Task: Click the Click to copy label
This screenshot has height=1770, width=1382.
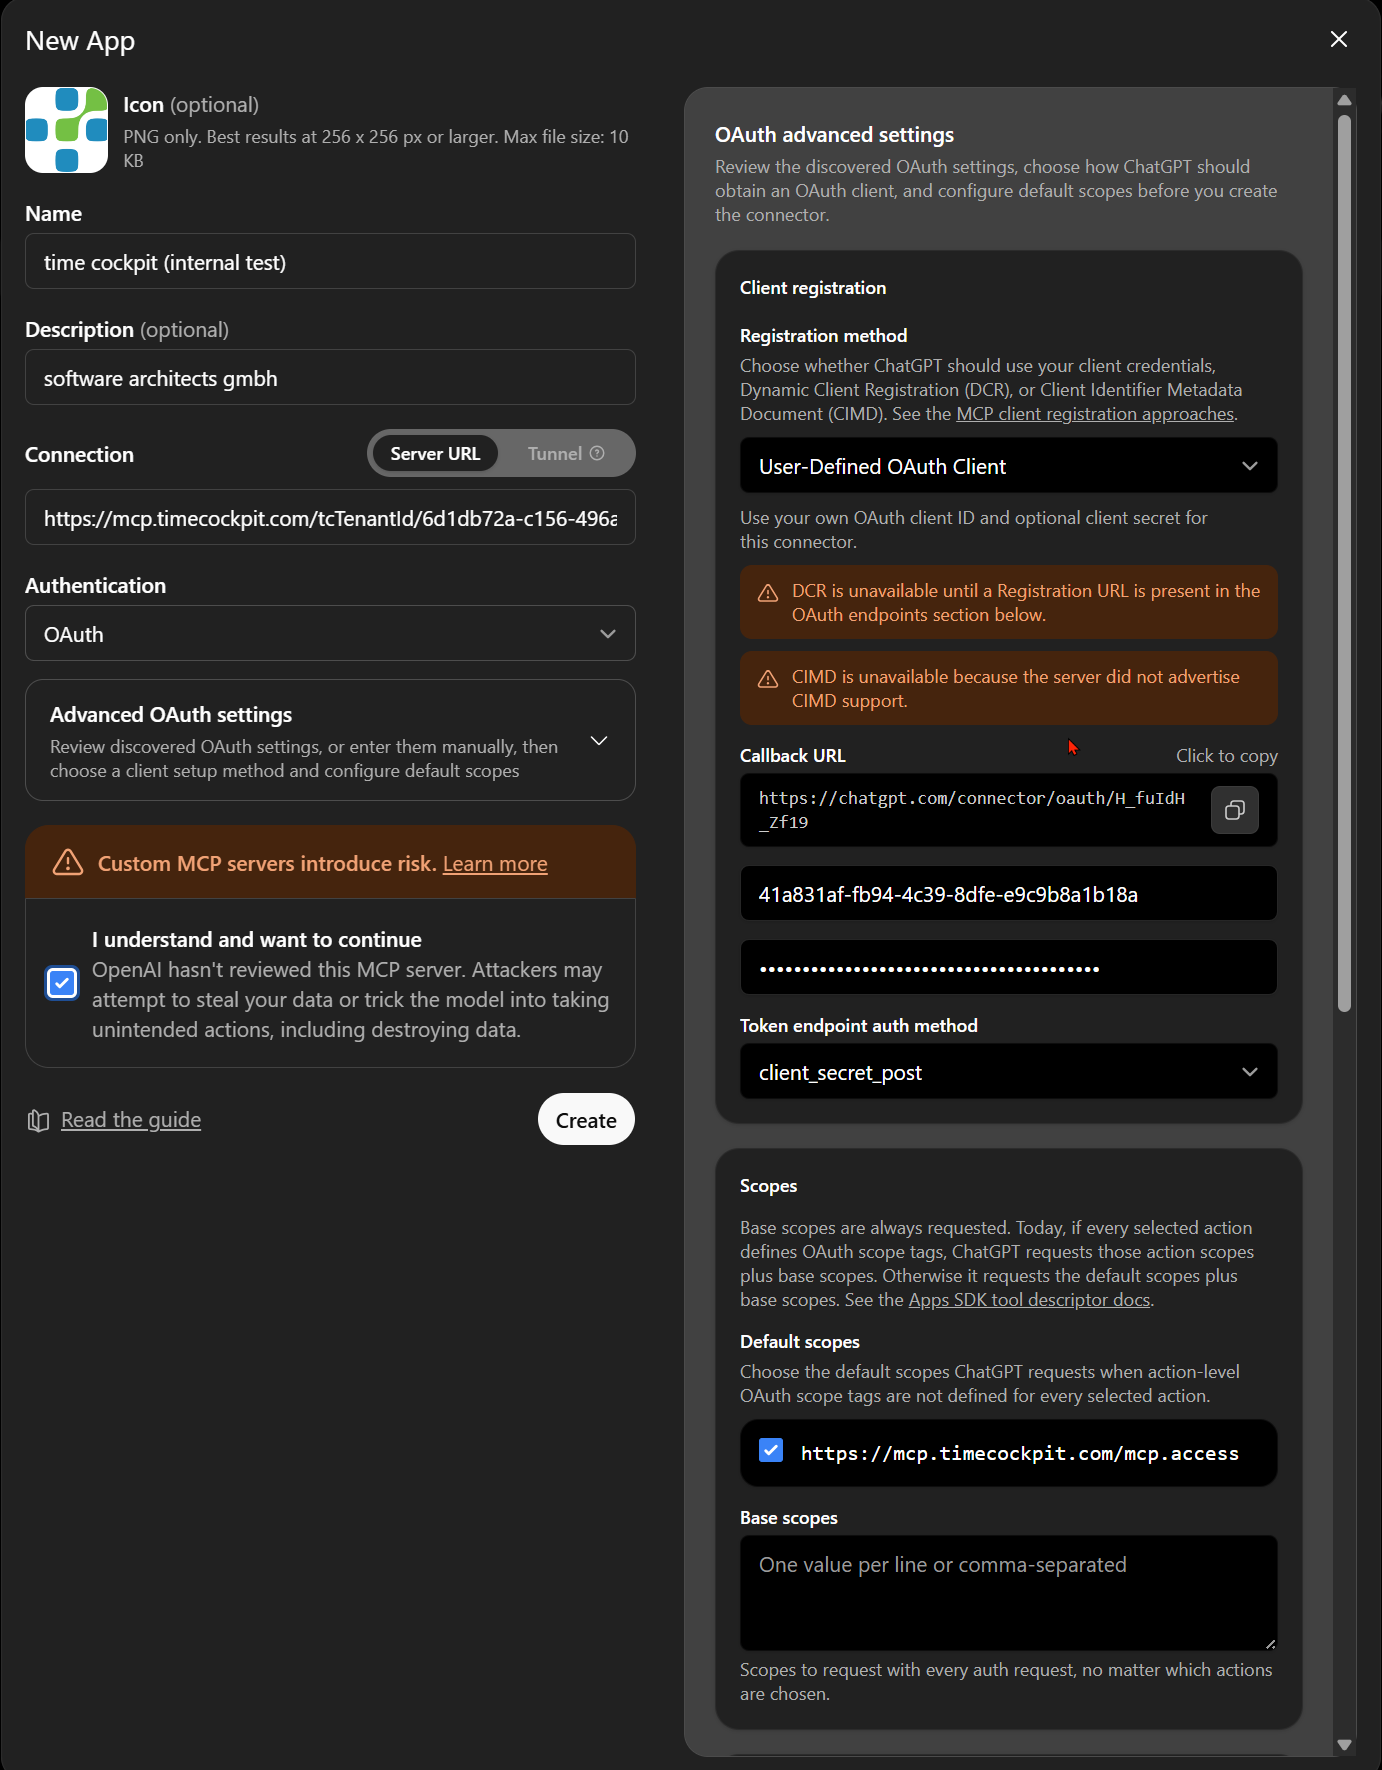Action: [1227, 756]
